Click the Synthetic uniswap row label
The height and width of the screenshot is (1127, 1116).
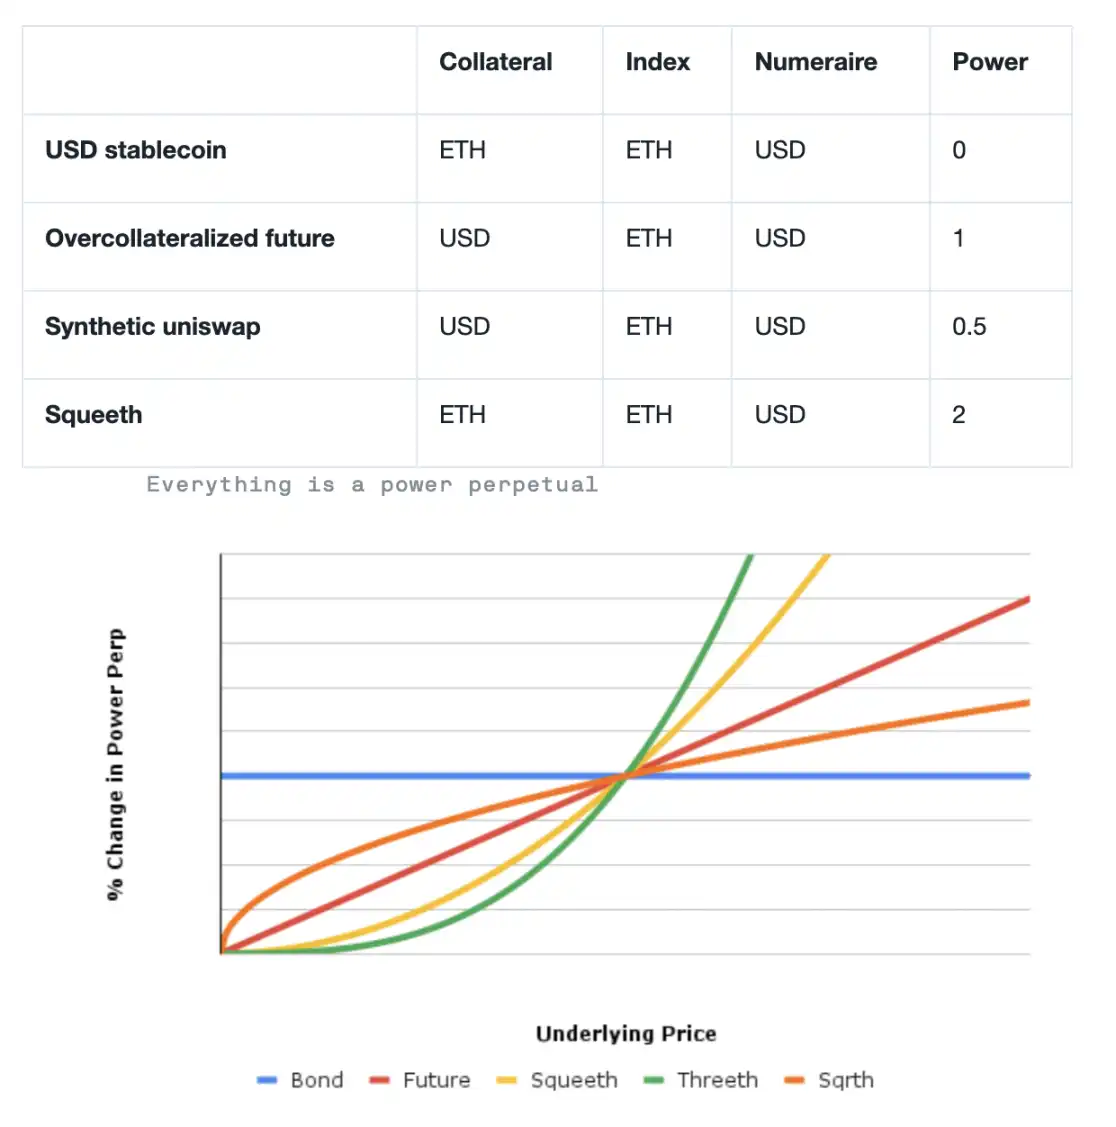point(152,327)
